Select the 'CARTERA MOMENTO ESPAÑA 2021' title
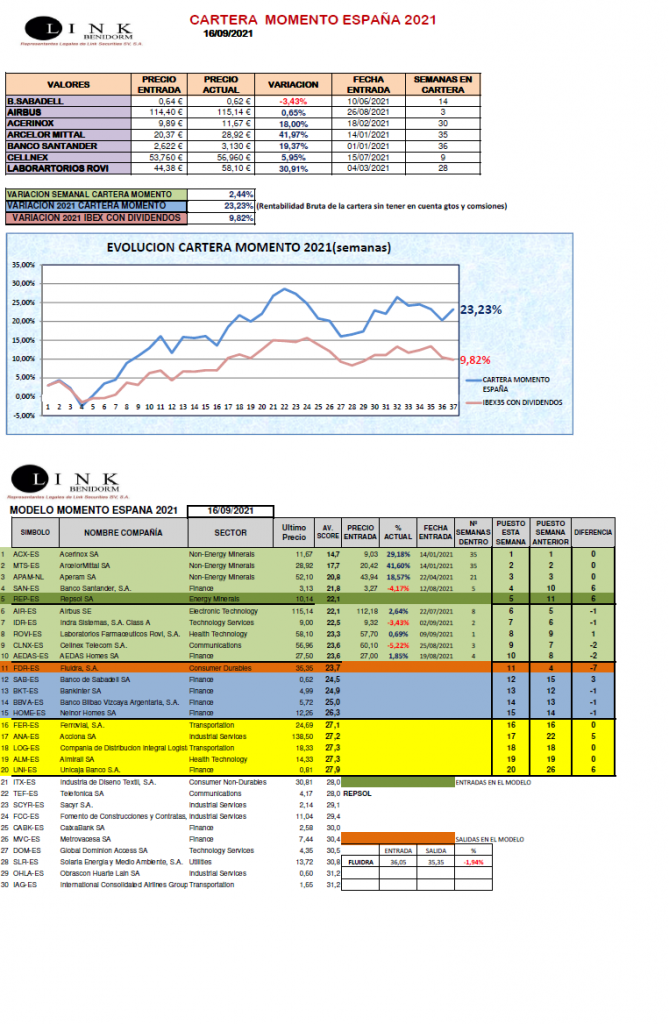 (x=297, y=20)
